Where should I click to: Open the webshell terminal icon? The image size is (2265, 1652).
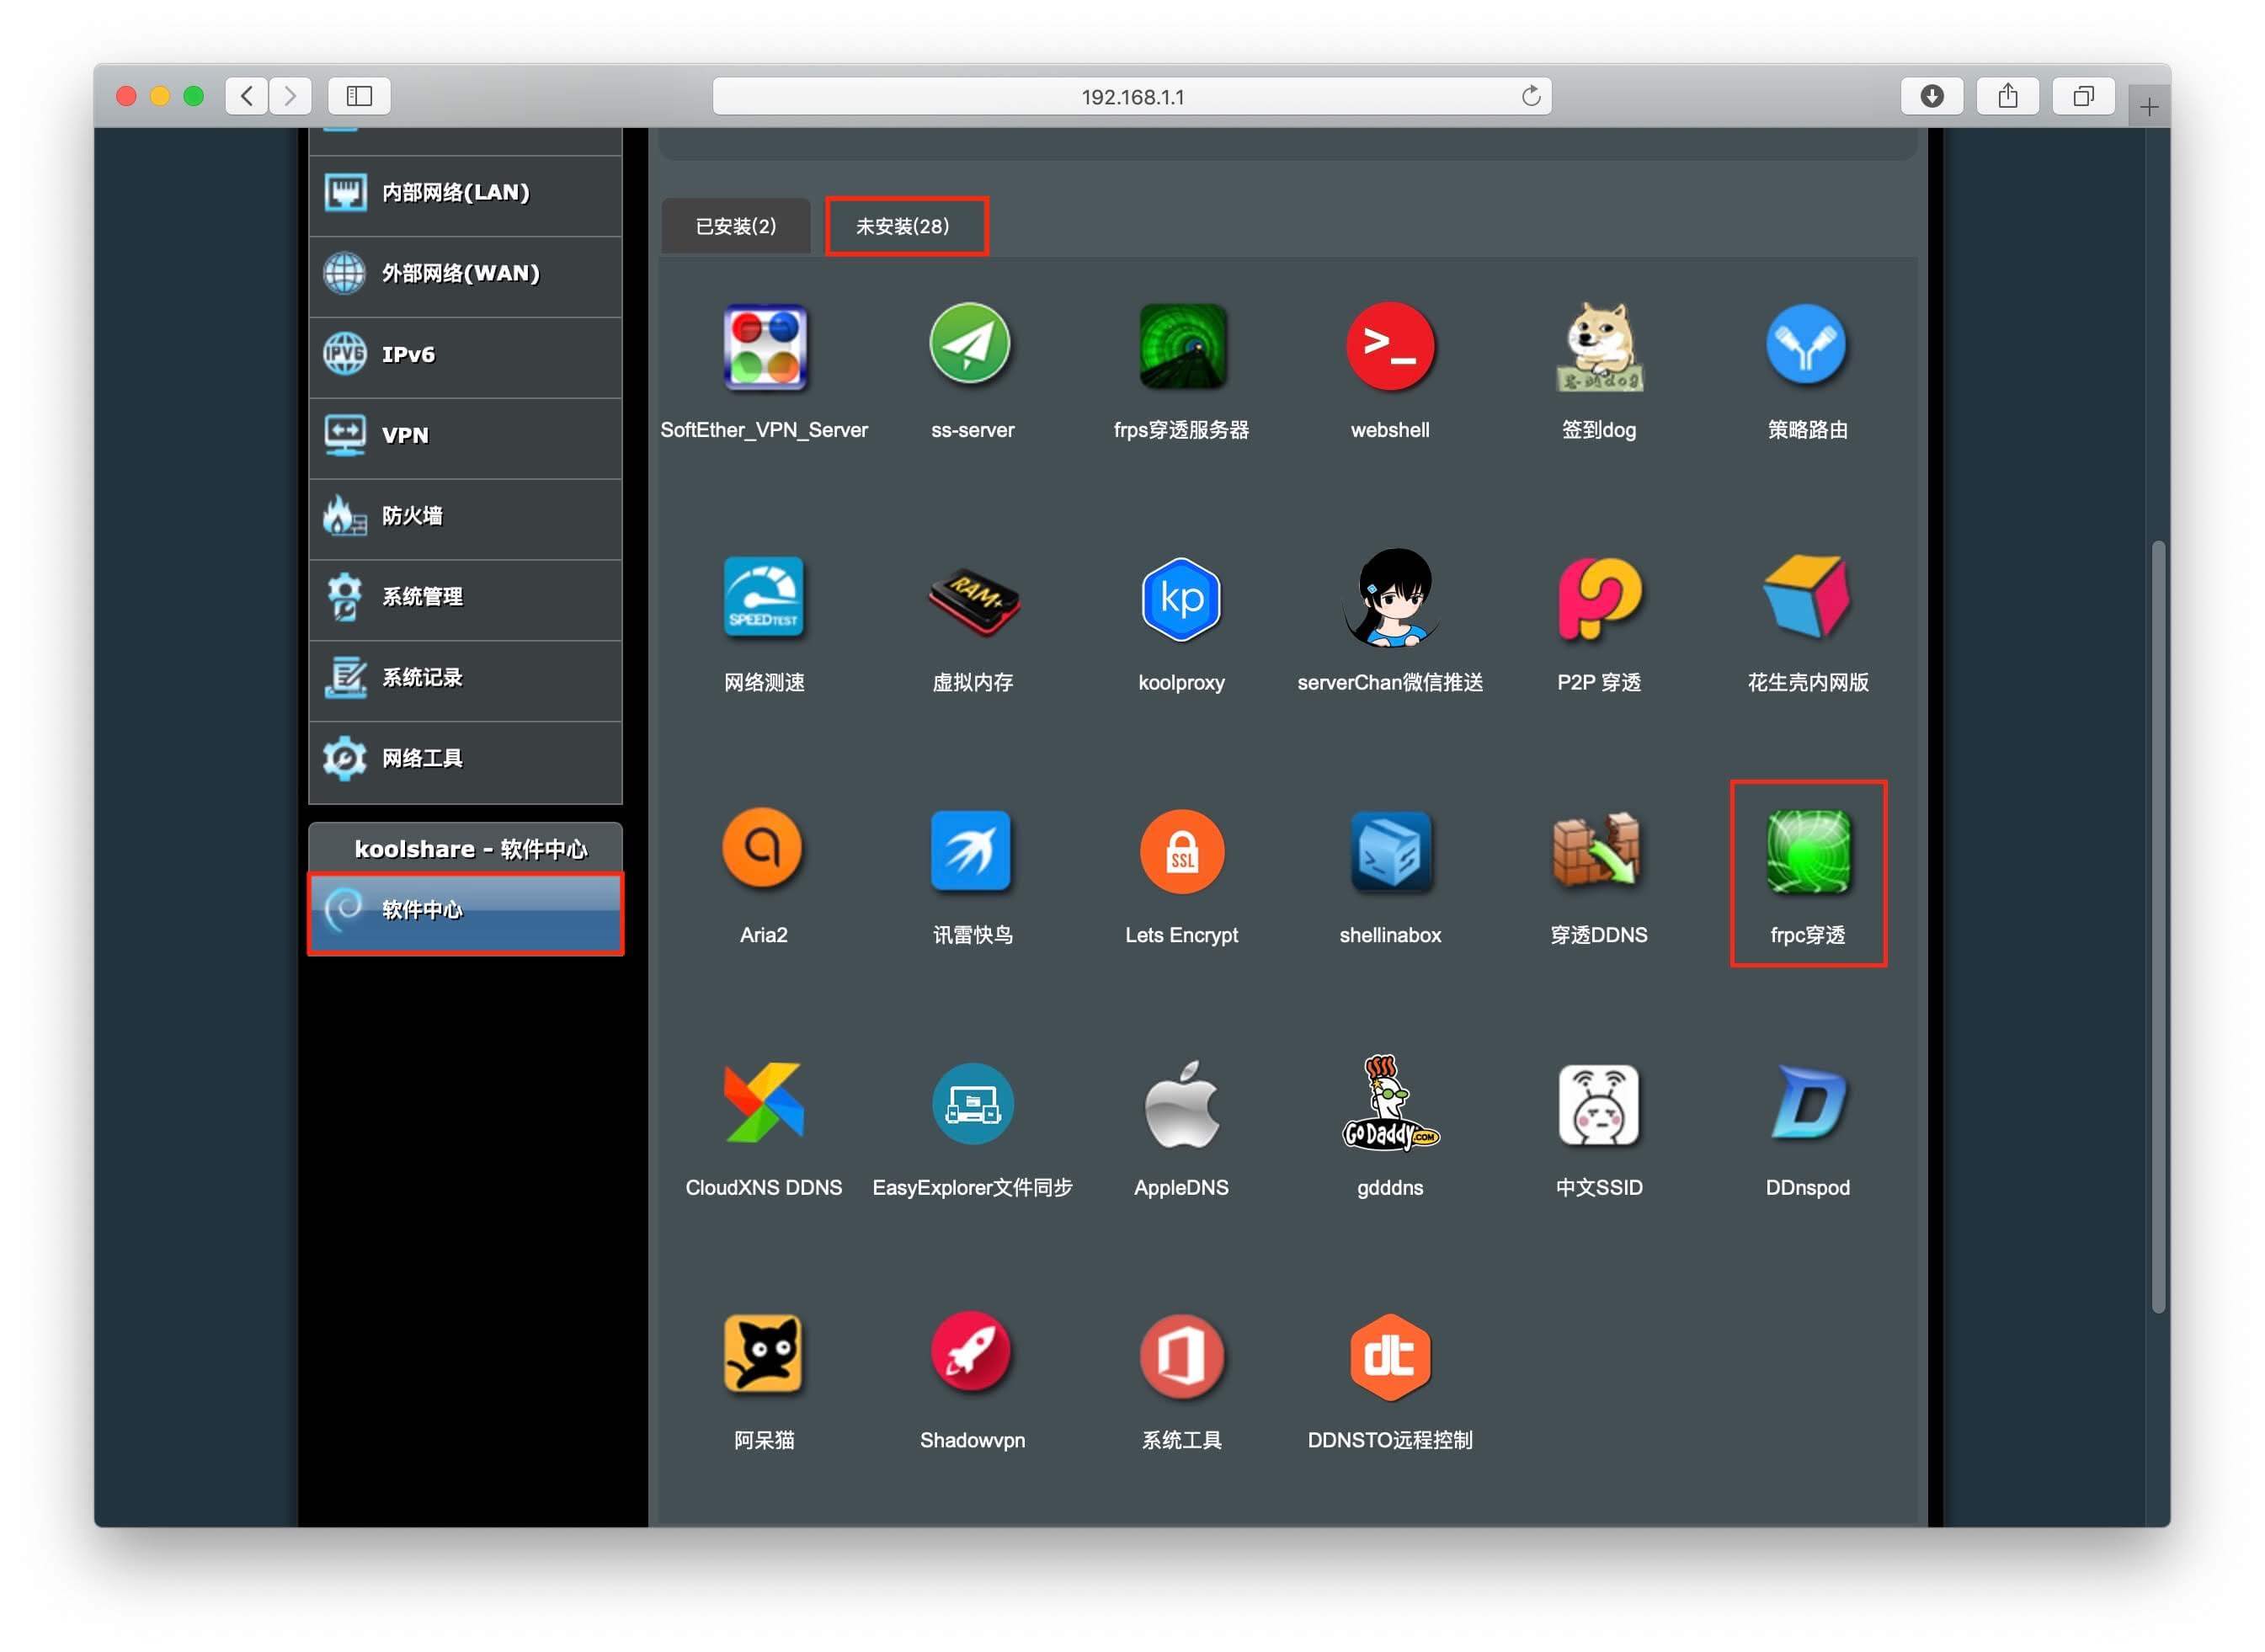1389,347
